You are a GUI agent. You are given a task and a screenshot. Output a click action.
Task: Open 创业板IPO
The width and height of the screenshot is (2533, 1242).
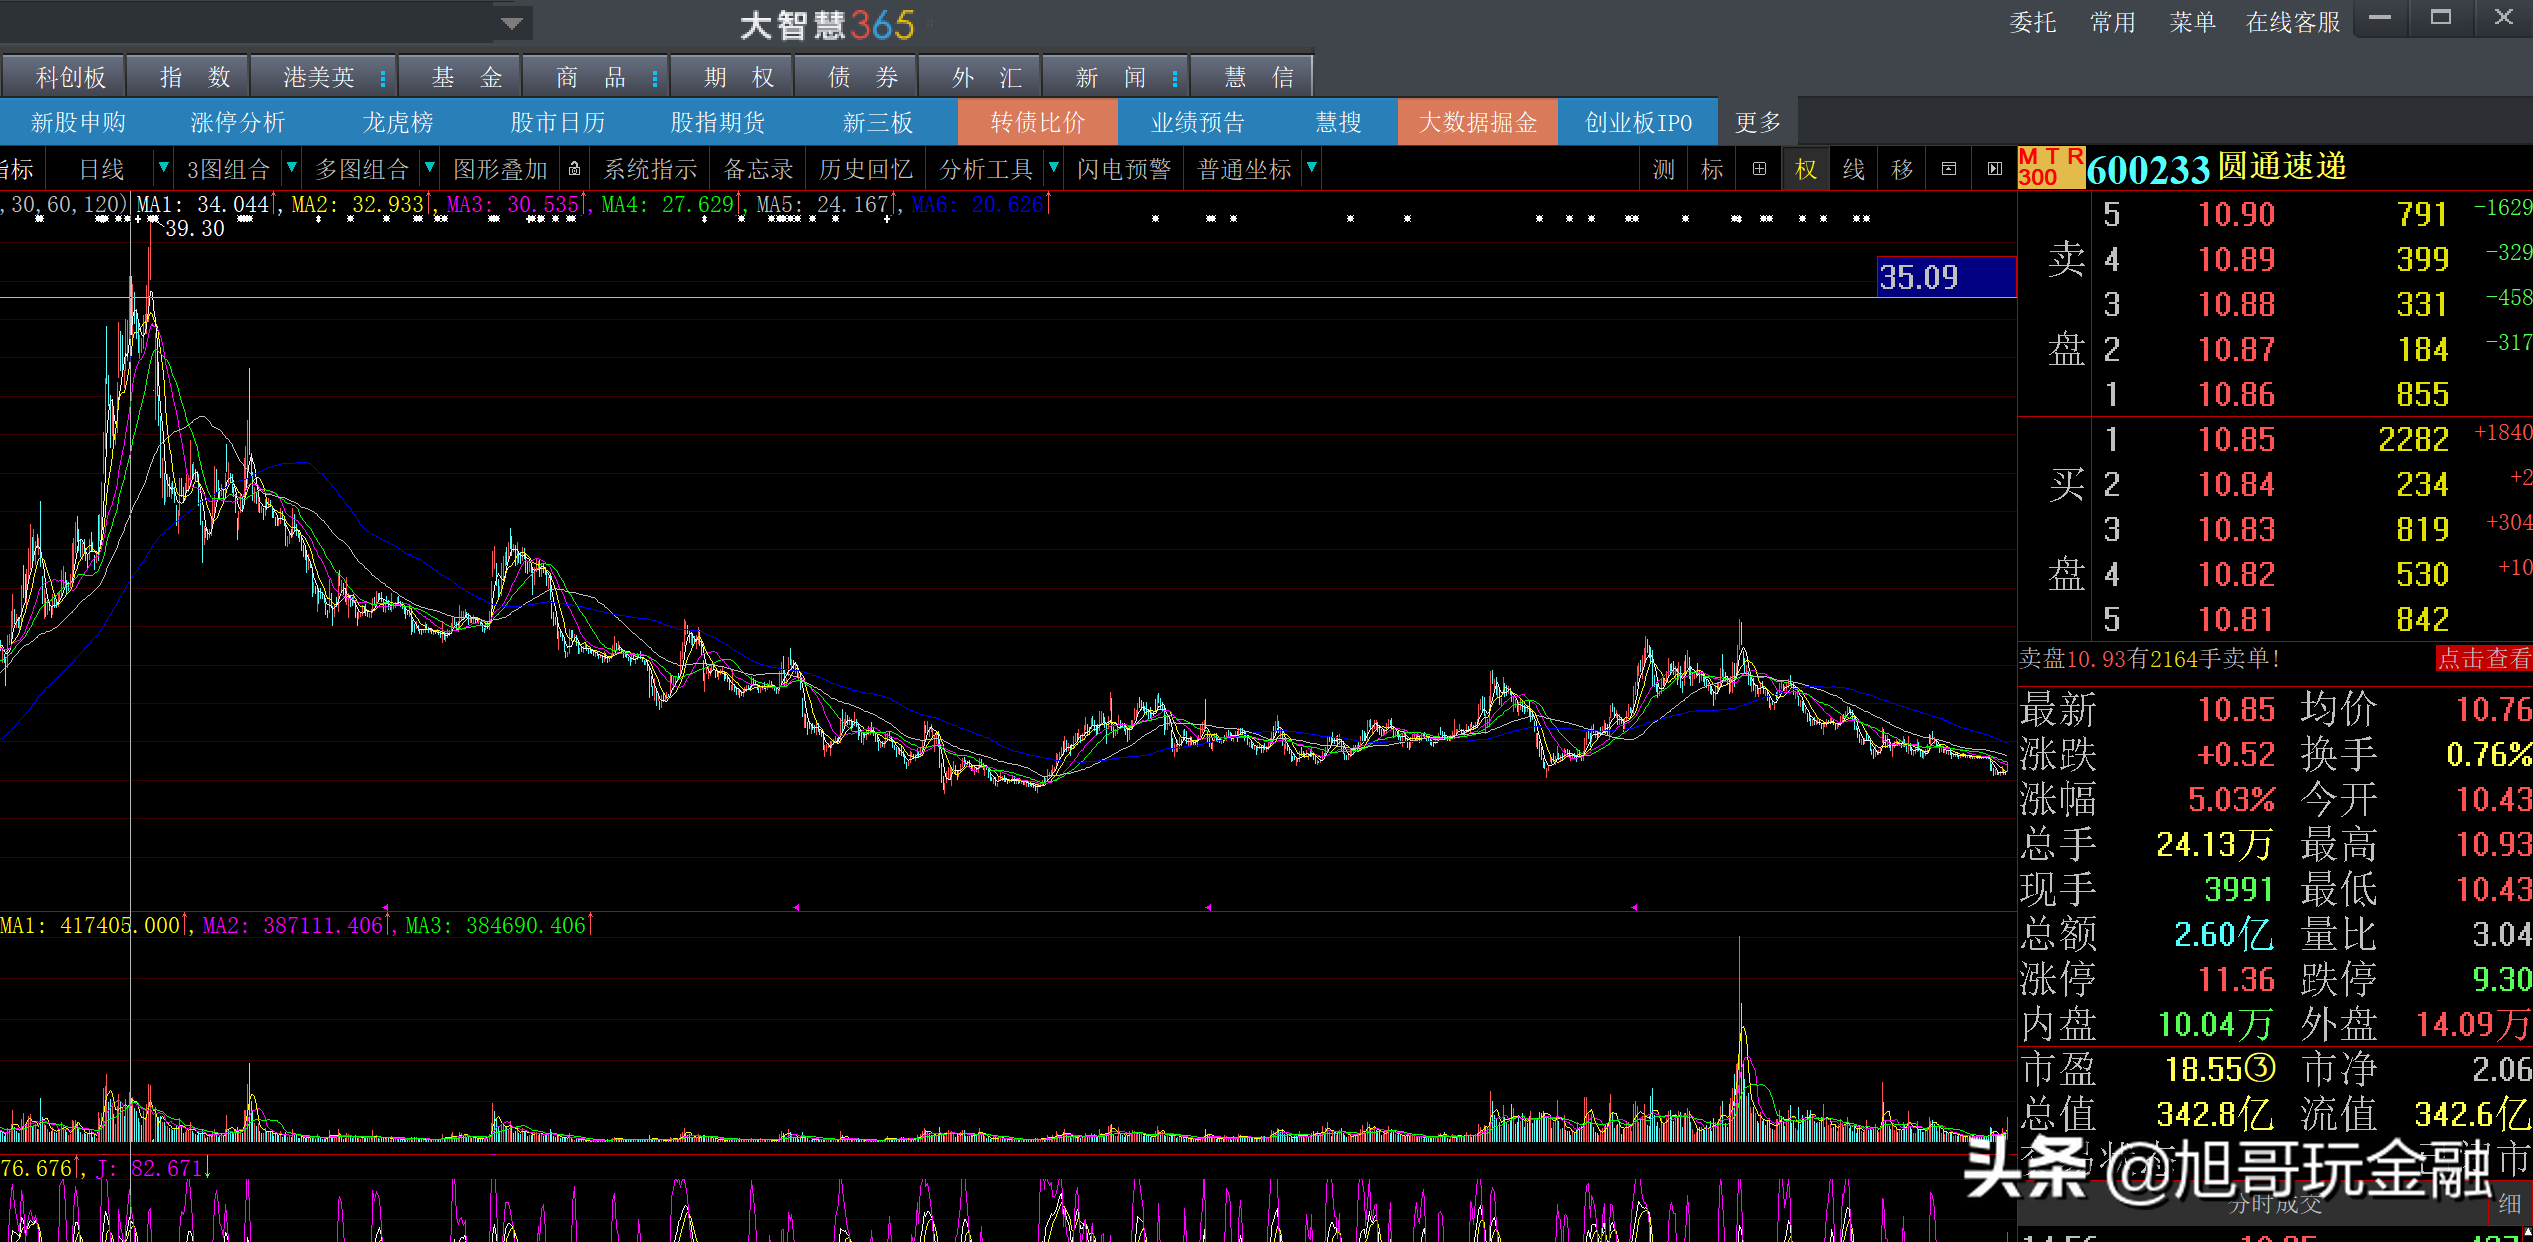pos(1638,122)
